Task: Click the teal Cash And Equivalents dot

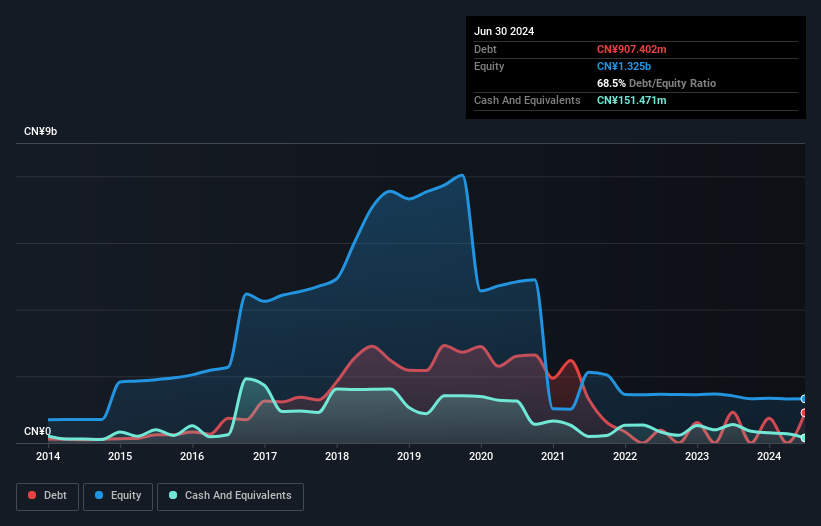Action: point(173,495)
